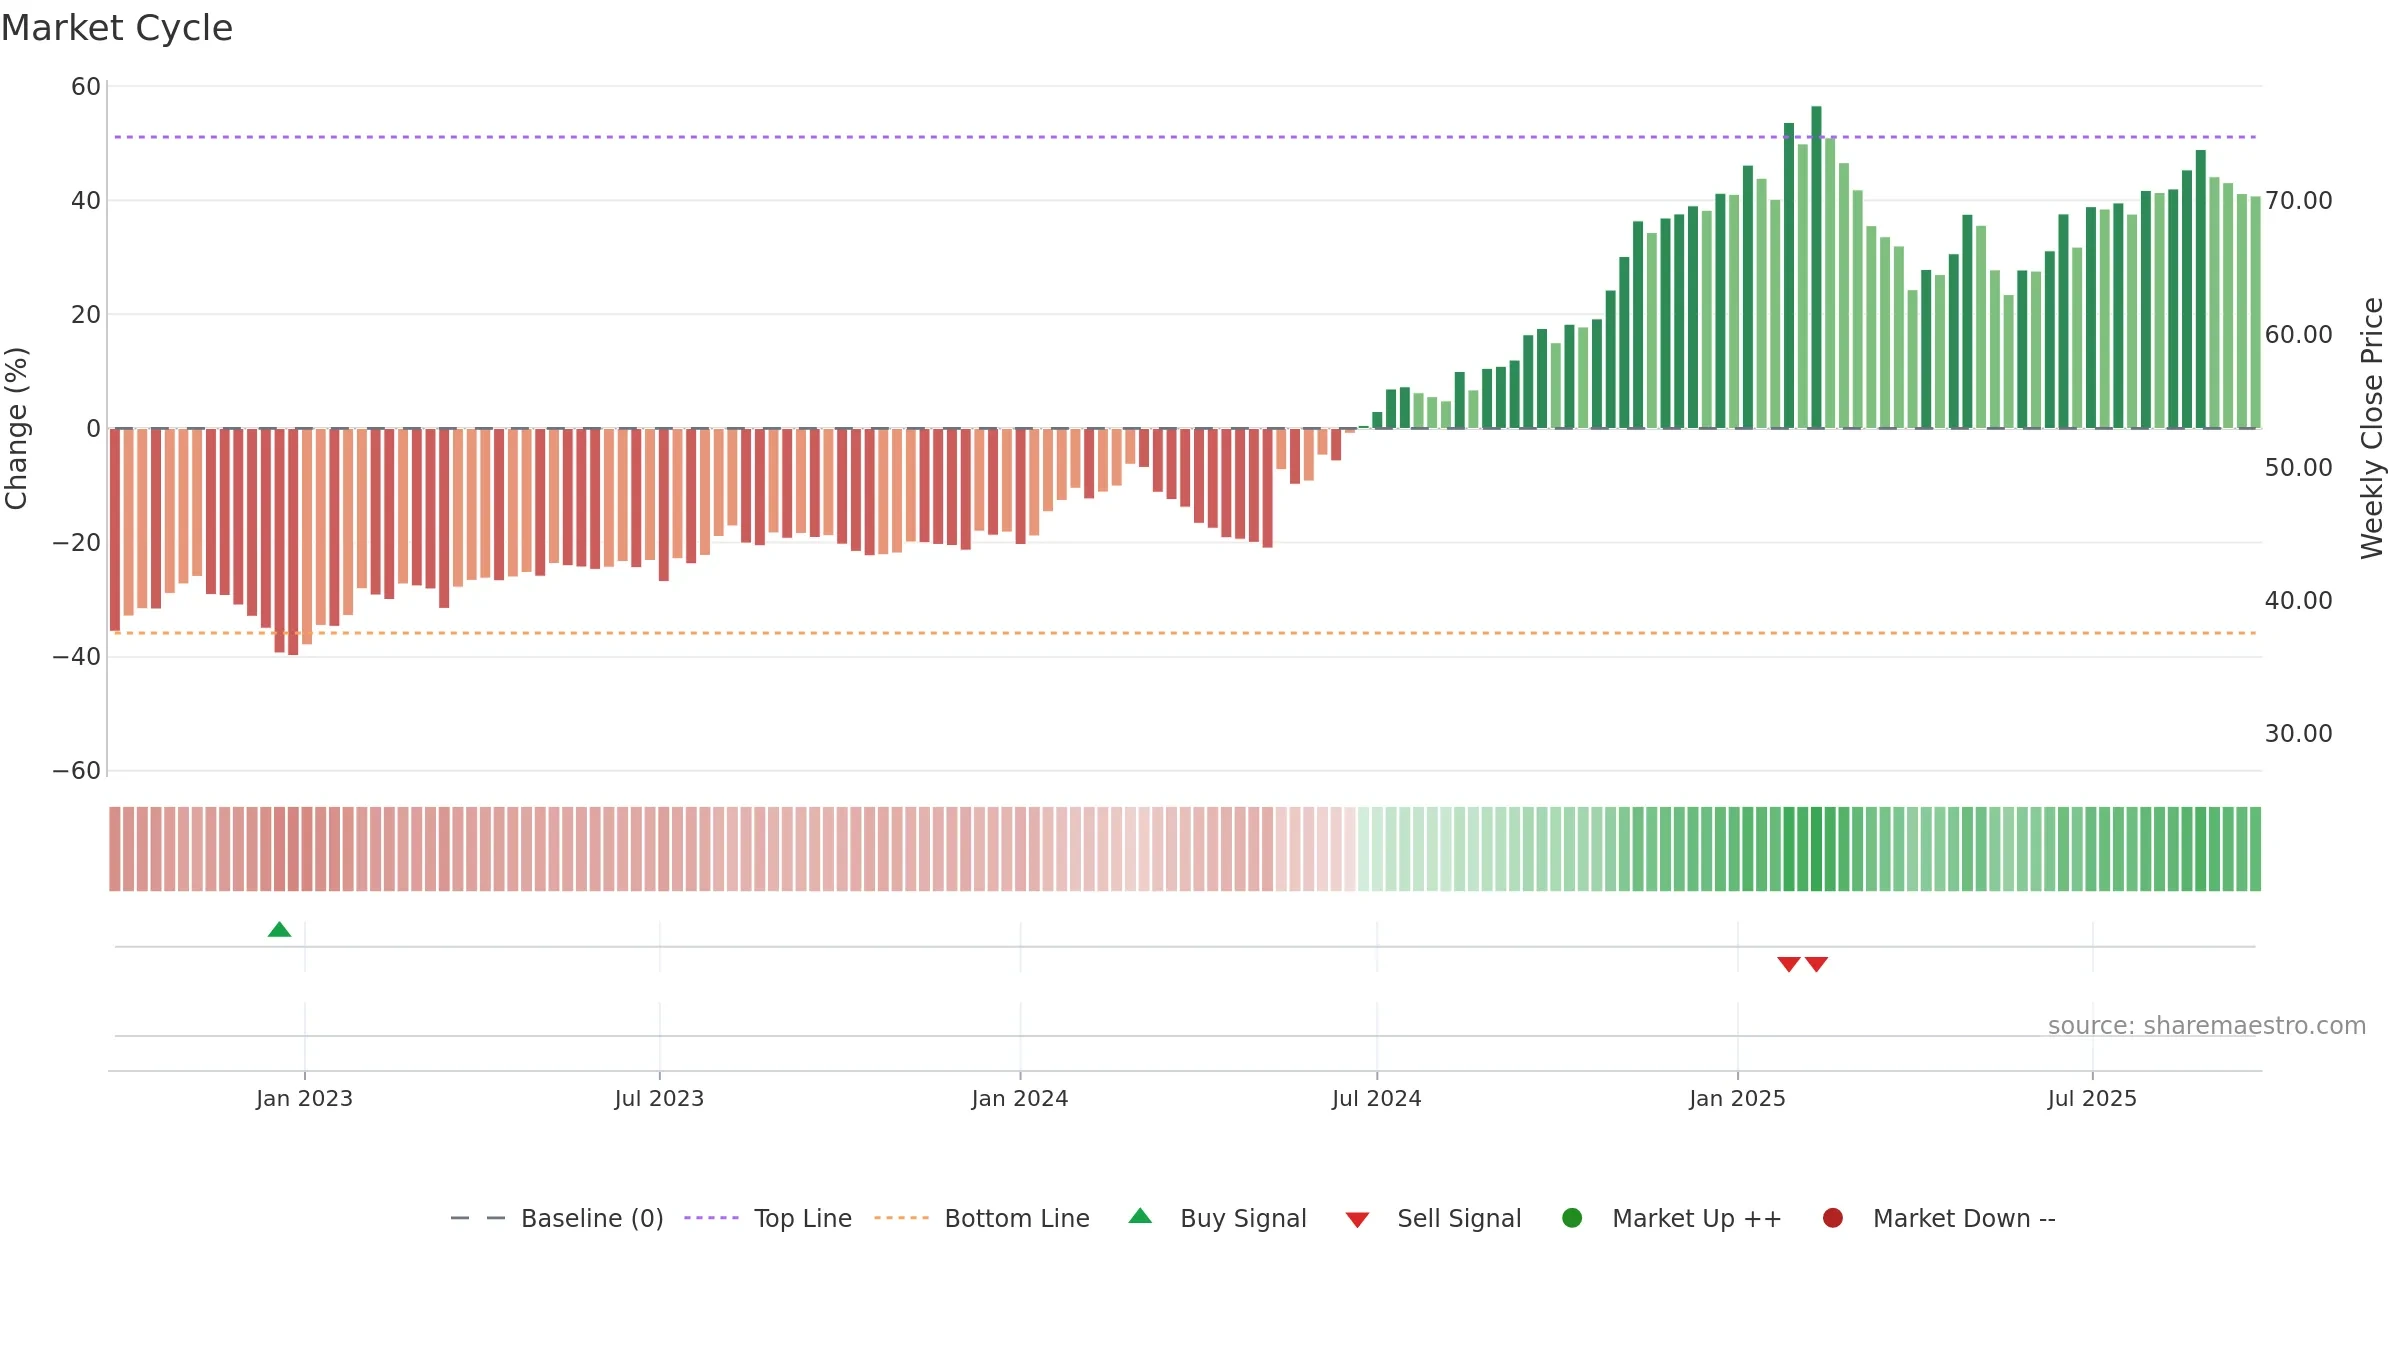2400x1350 pixels.
Task: Click the Jul 2025 x-axis label
Action: coord(2092,1099)
